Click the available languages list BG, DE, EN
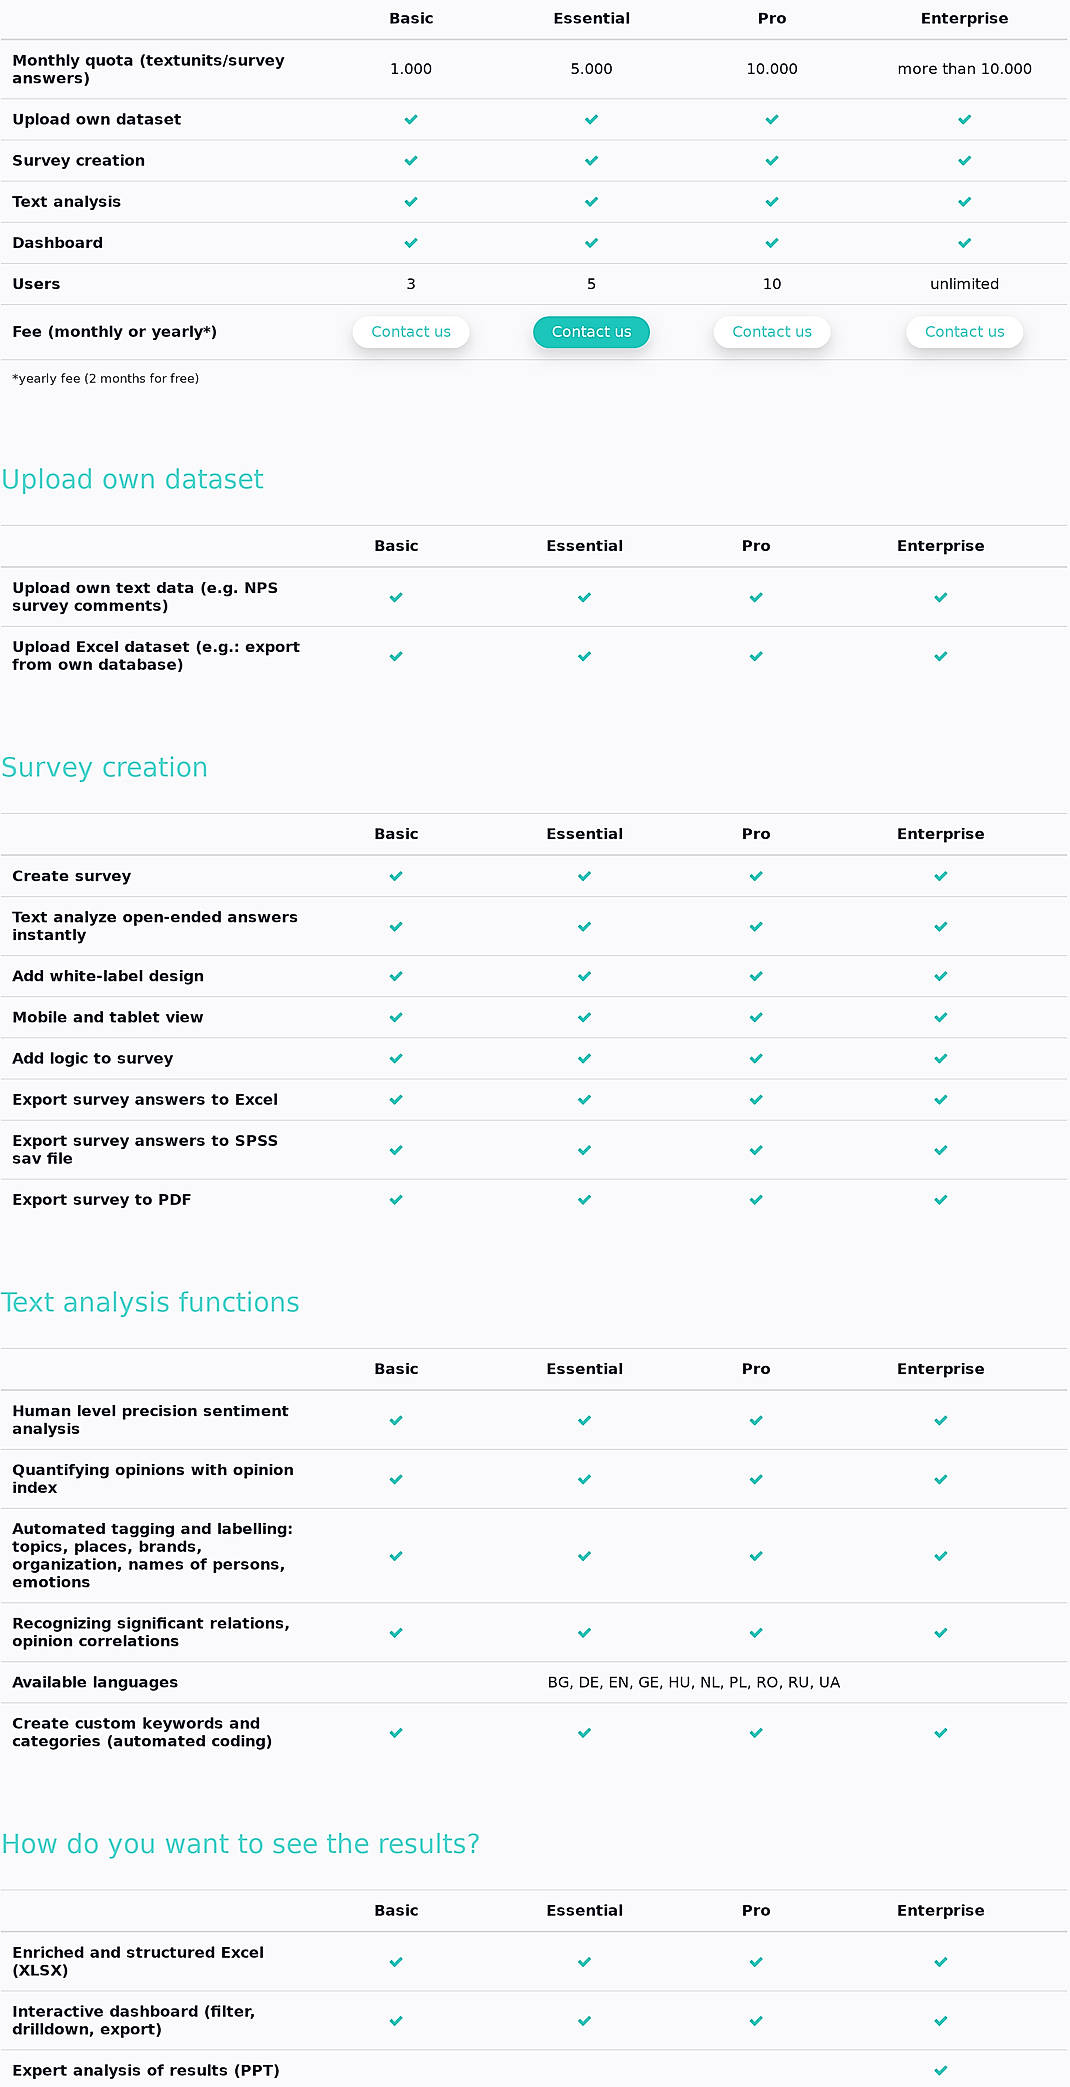The height and width of the screenshot is (2087, 1070). pyautogui.click(x=694, y=1682)
